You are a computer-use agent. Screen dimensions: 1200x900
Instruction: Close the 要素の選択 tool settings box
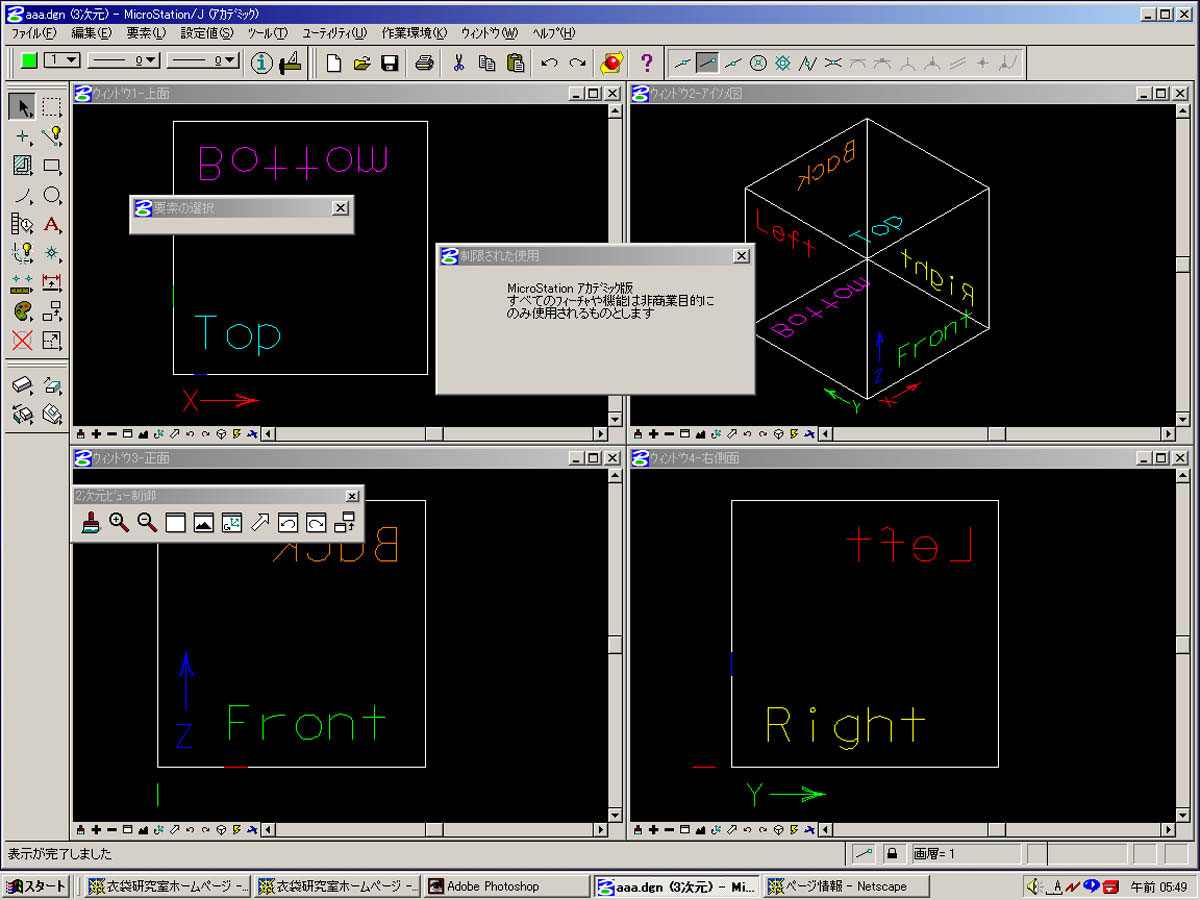(x=340, y=208)
